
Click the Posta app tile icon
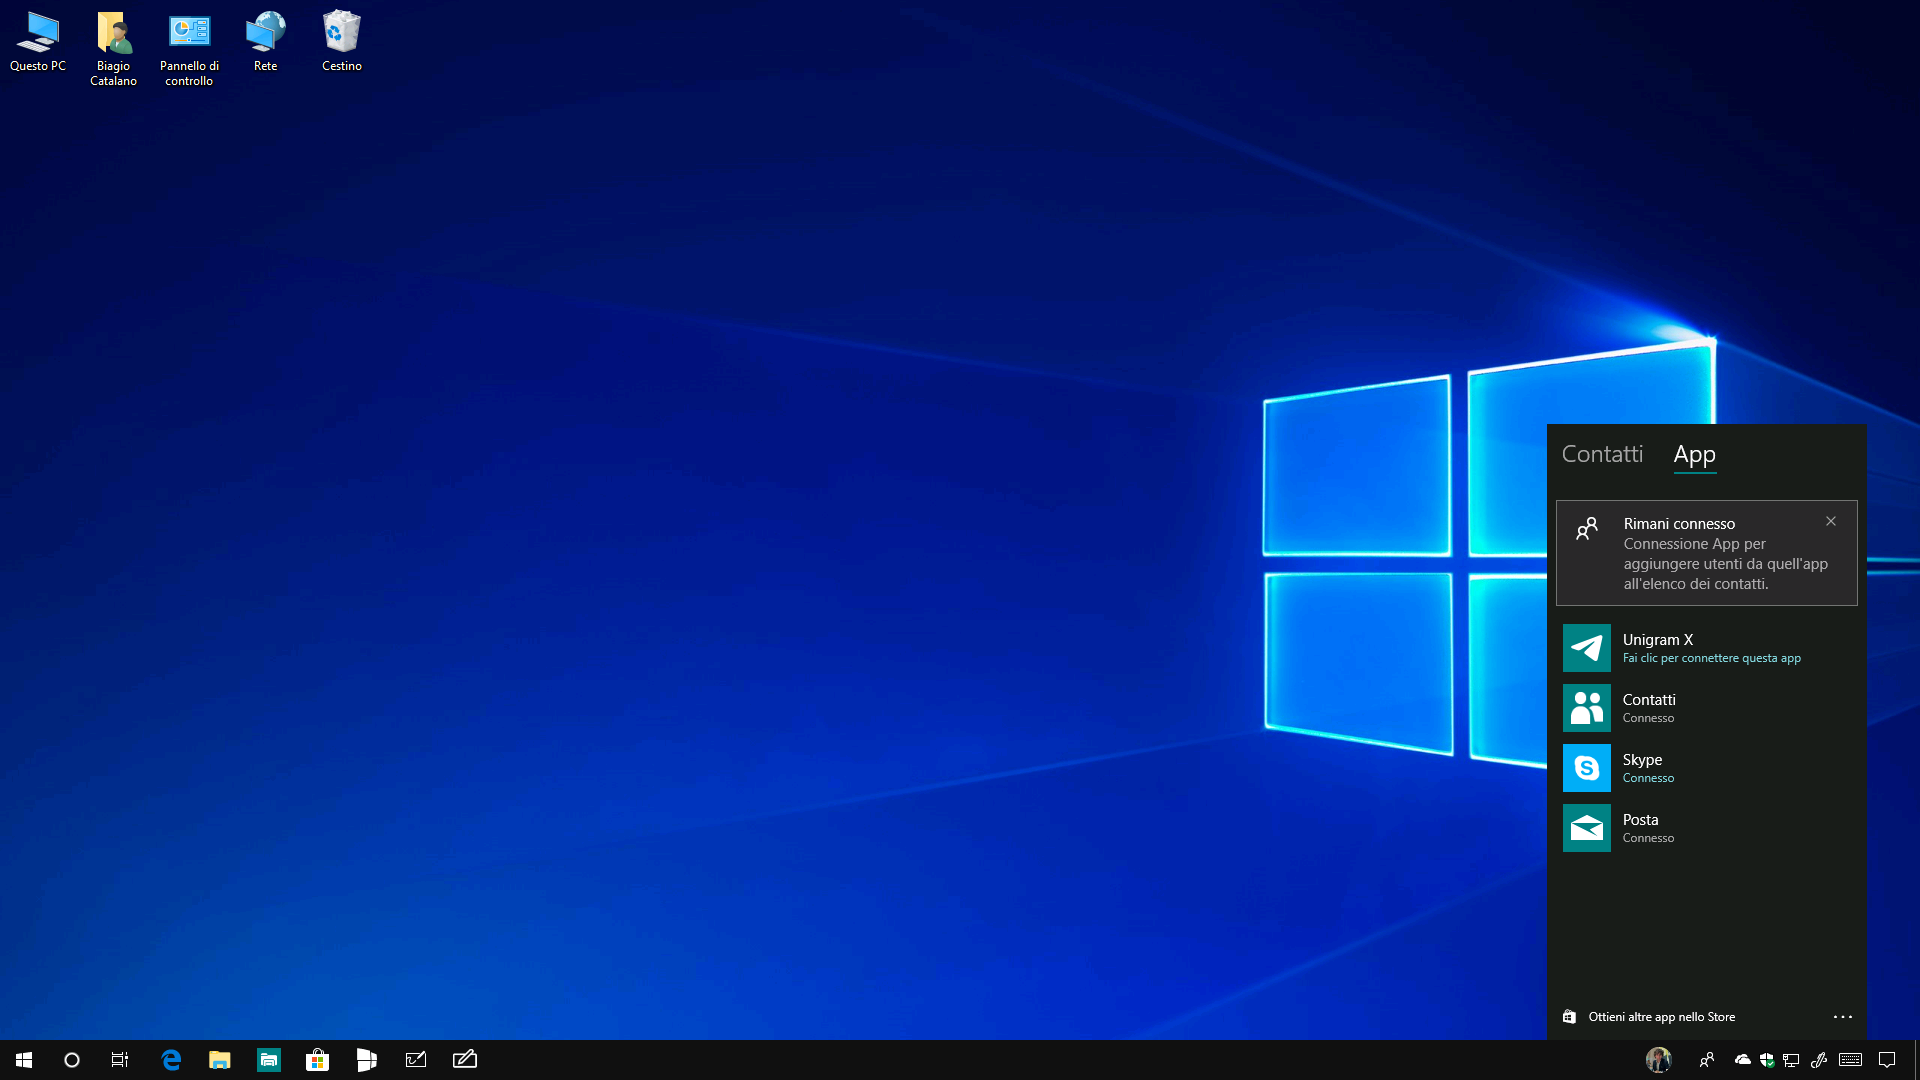[x=1586, y=828]
